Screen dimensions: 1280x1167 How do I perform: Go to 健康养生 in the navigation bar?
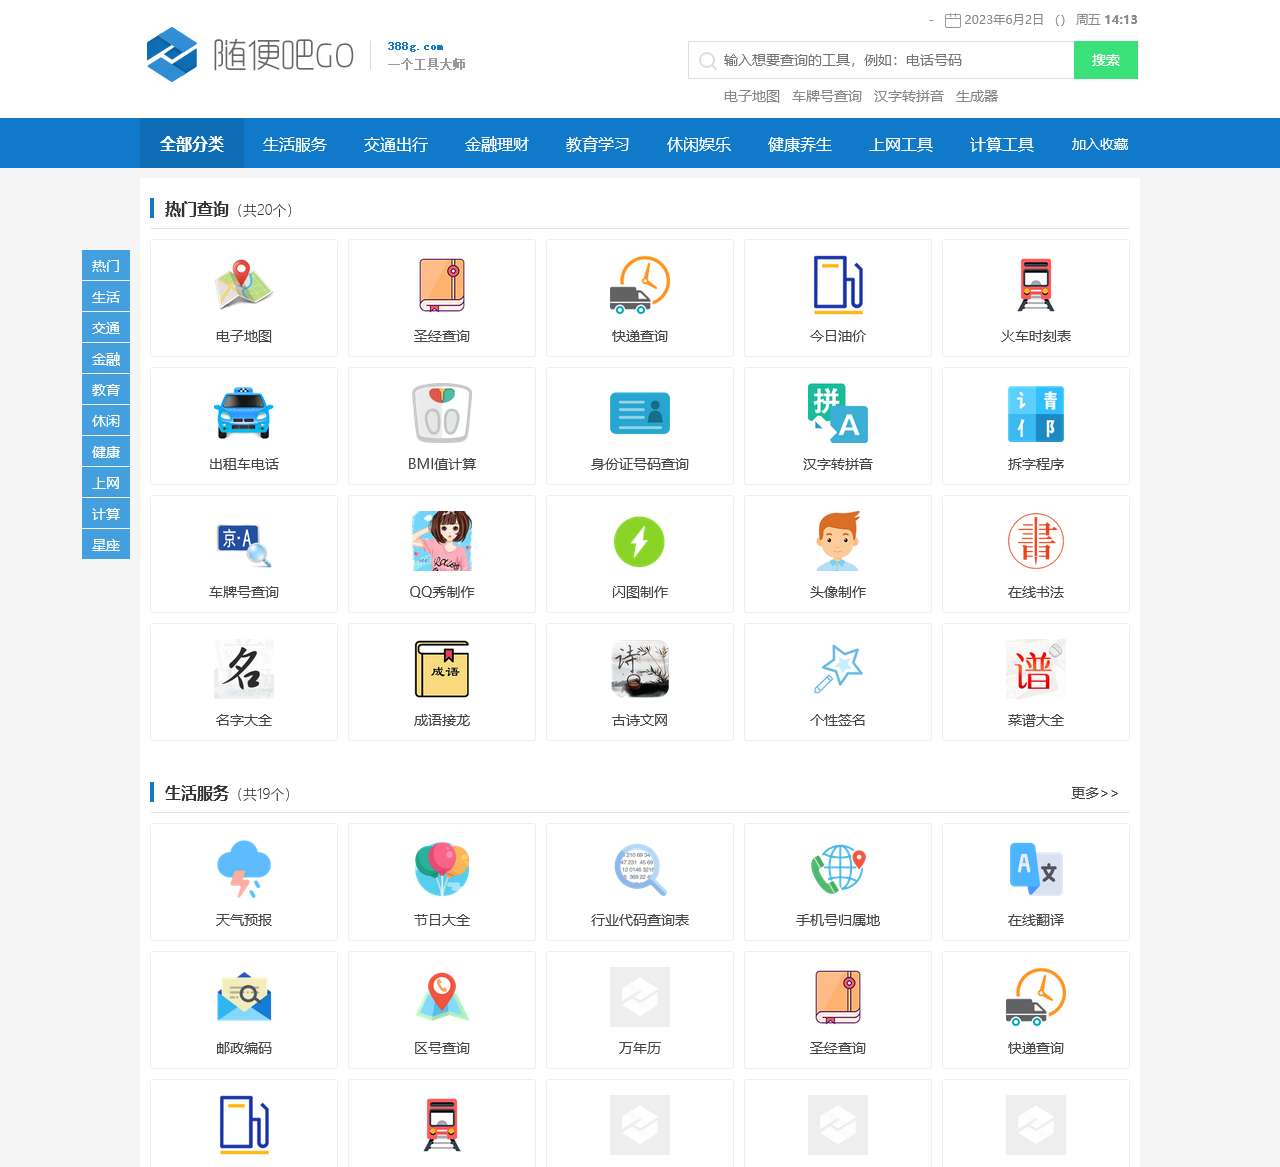point(800,144)
